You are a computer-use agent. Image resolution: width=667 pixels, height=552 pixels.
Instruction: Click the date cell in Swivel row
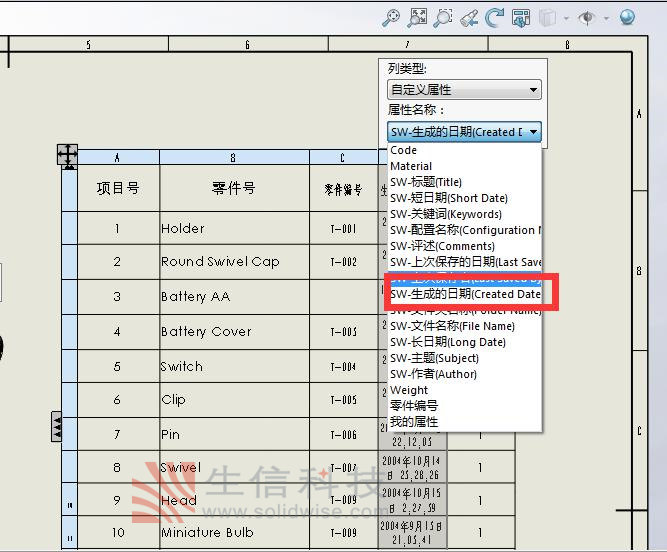[412, 467]
